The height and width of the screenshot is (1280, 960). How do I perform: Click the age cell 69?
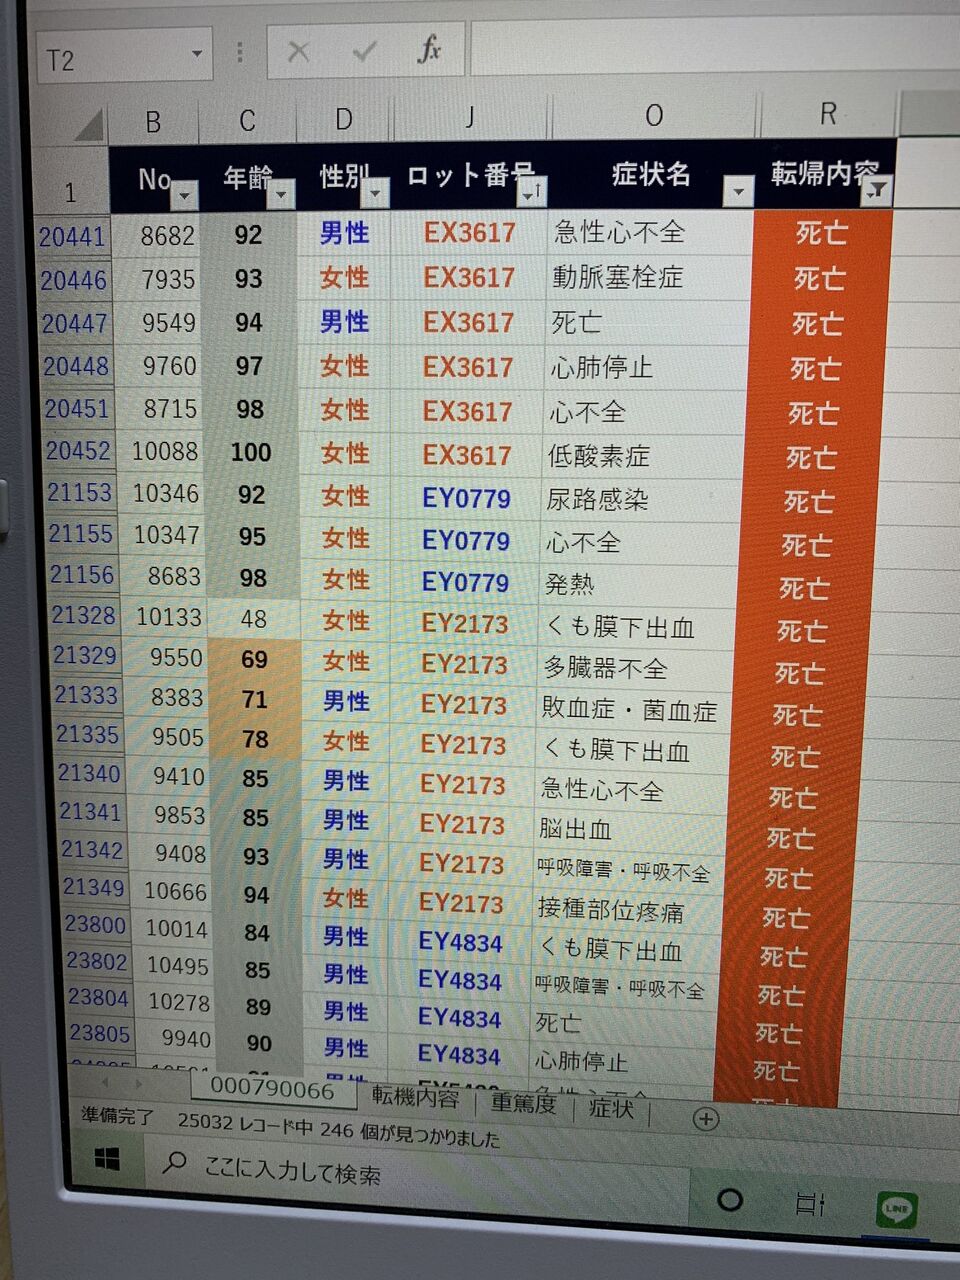coord(254,660)
